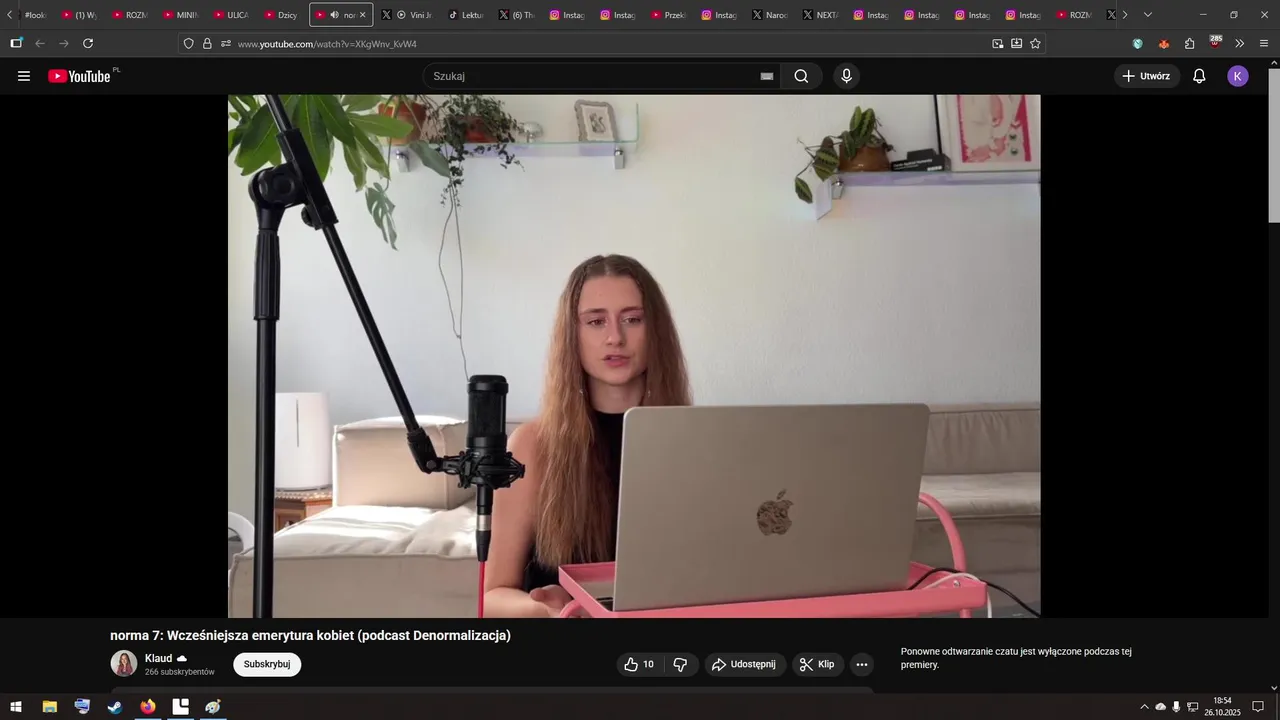Go back with the browser arrow
The image size is (1280, 720).
pyautogui.click(x=40, y=43)
